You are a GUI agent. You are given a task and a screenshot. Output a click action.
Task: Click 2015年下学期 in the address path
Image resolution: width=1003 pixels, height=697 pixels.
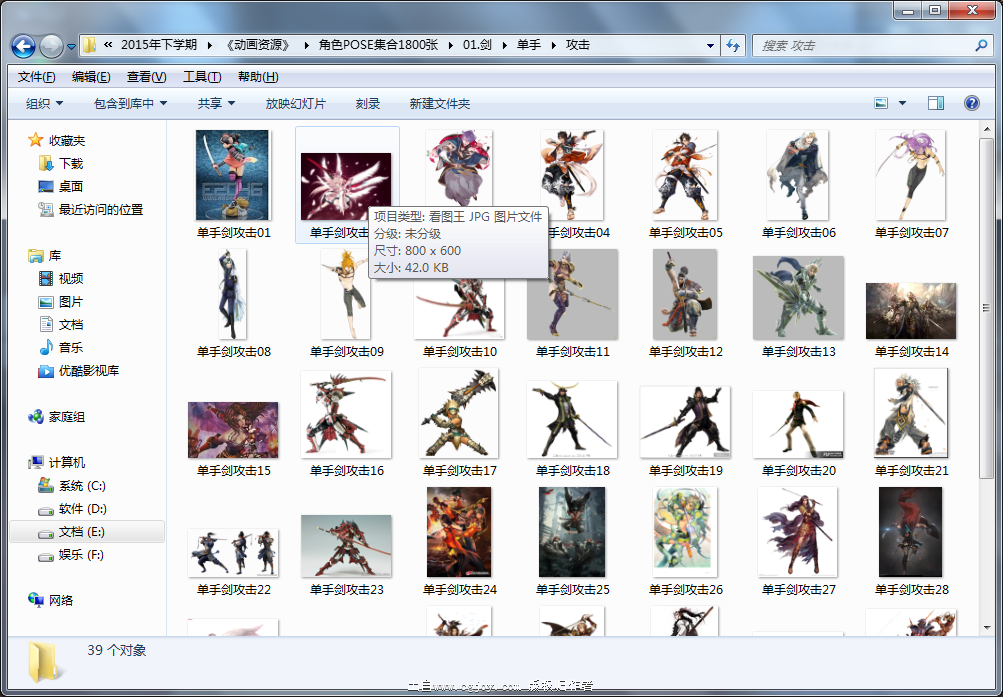[x=159, y=45]
